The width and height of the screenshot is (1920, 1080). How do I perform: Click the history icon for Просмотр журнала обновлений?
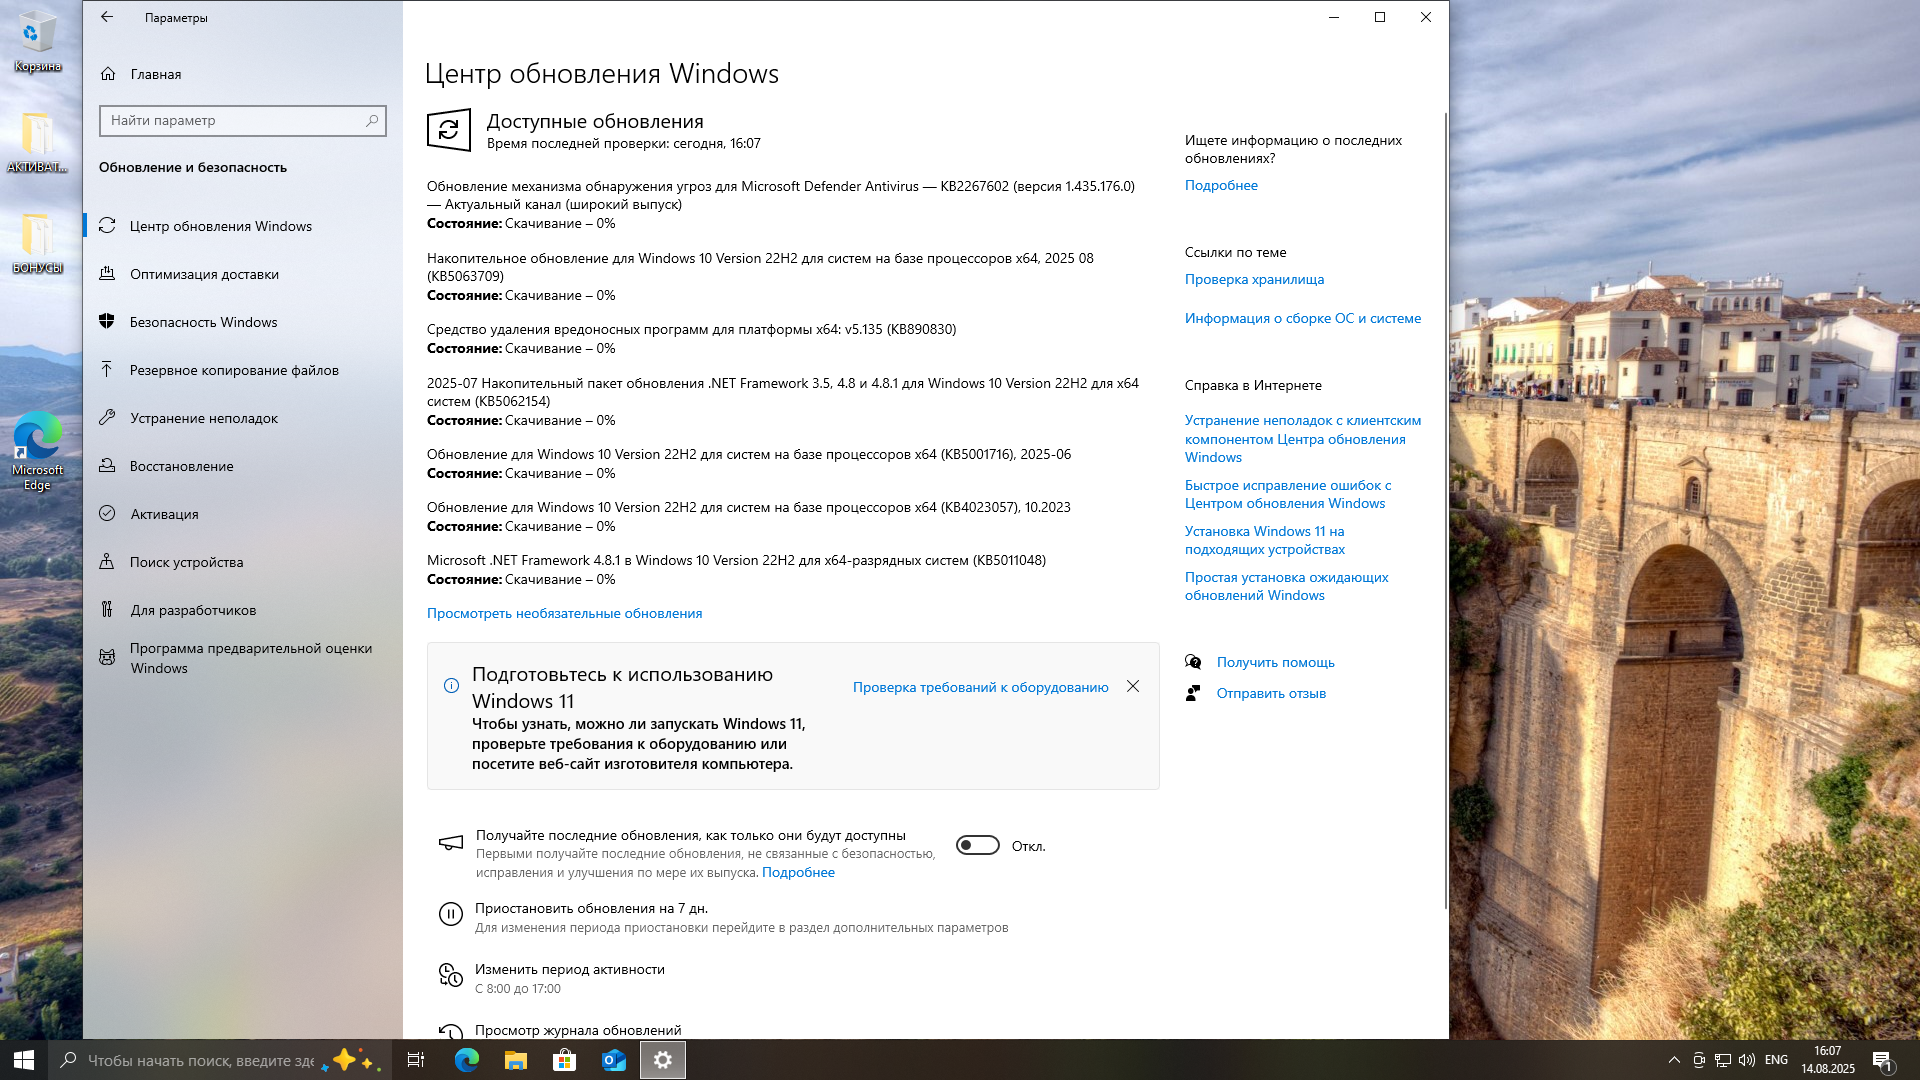[451, 1032]
